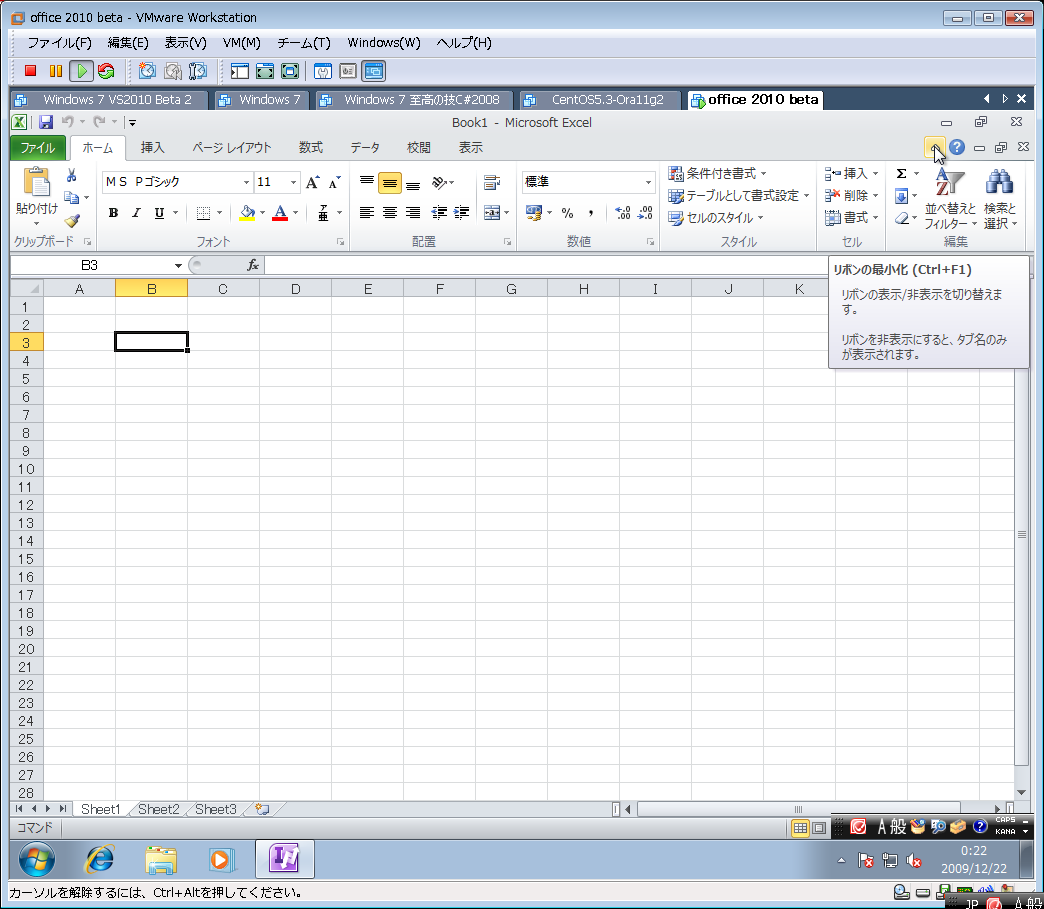Toggle italic formatting
The height and width of the screenshot is (909, 1044).
click(x=136, y=213)
